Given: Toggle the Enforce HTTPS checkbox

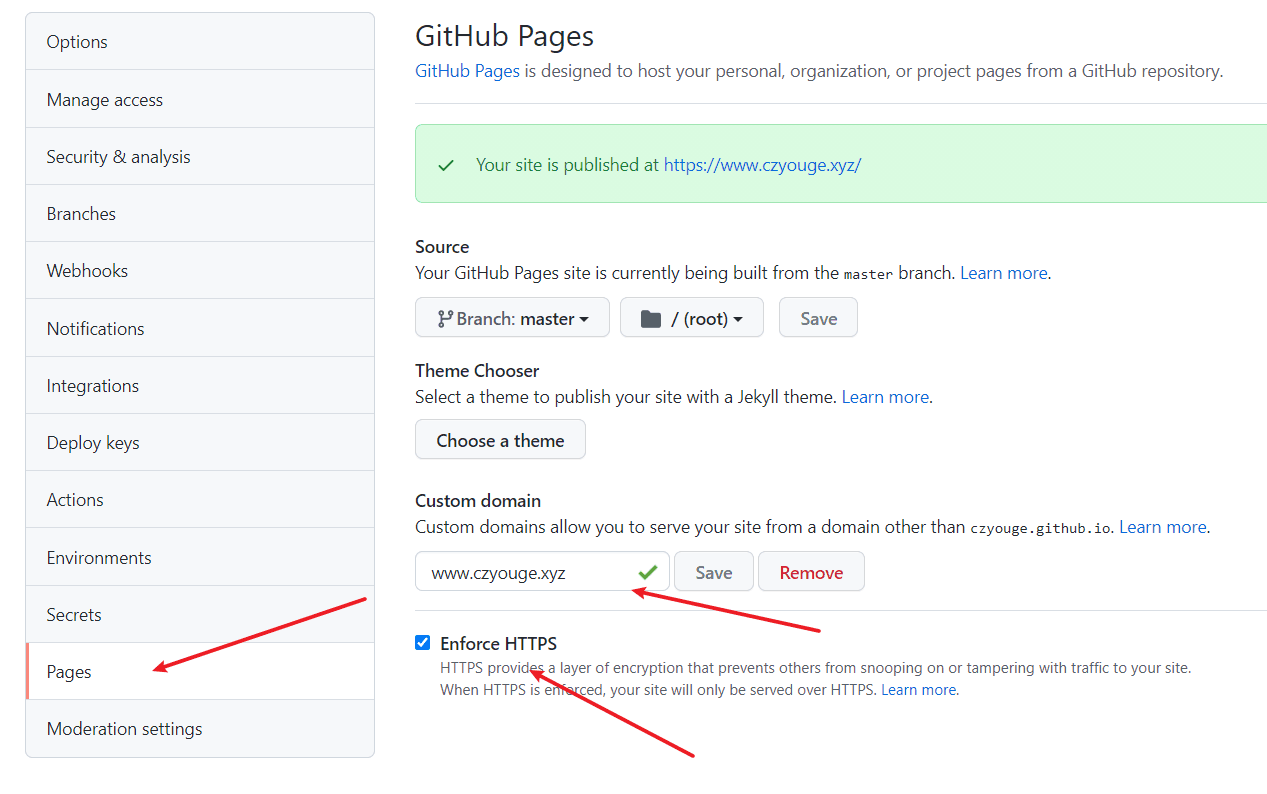Looking at the screenshot, I should pyautogui.click(x=423, y=643).
